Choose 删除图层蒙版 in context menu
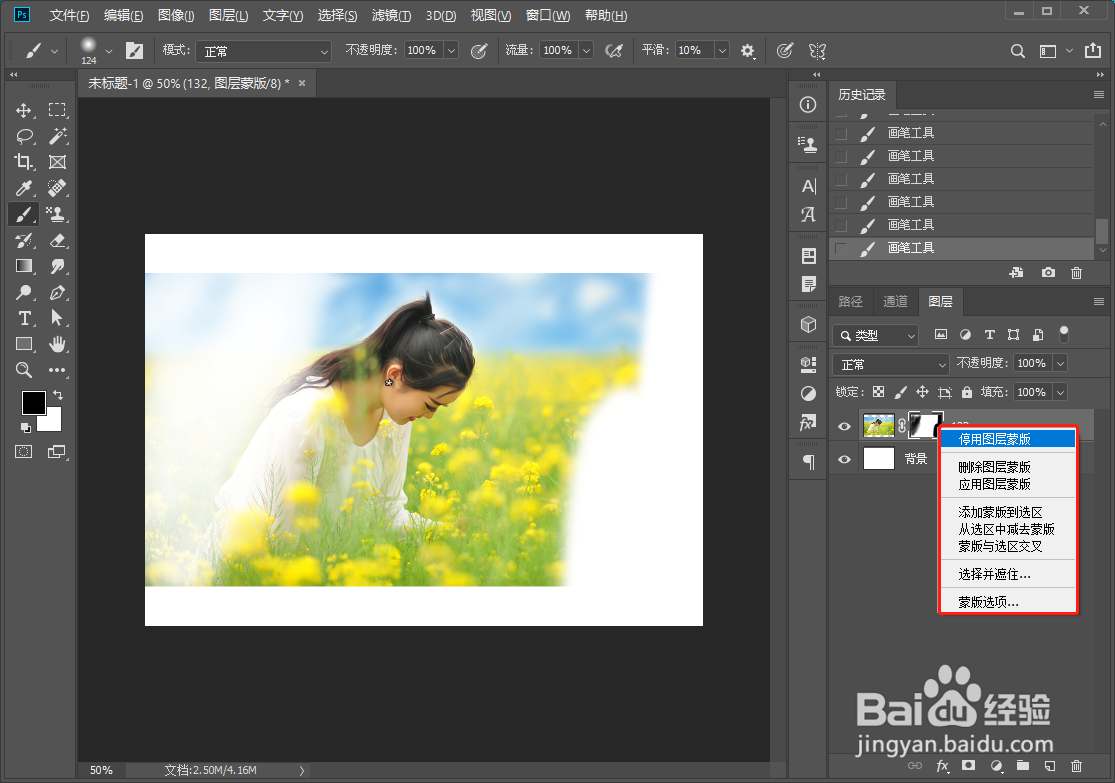 (x=1007, y=467)
